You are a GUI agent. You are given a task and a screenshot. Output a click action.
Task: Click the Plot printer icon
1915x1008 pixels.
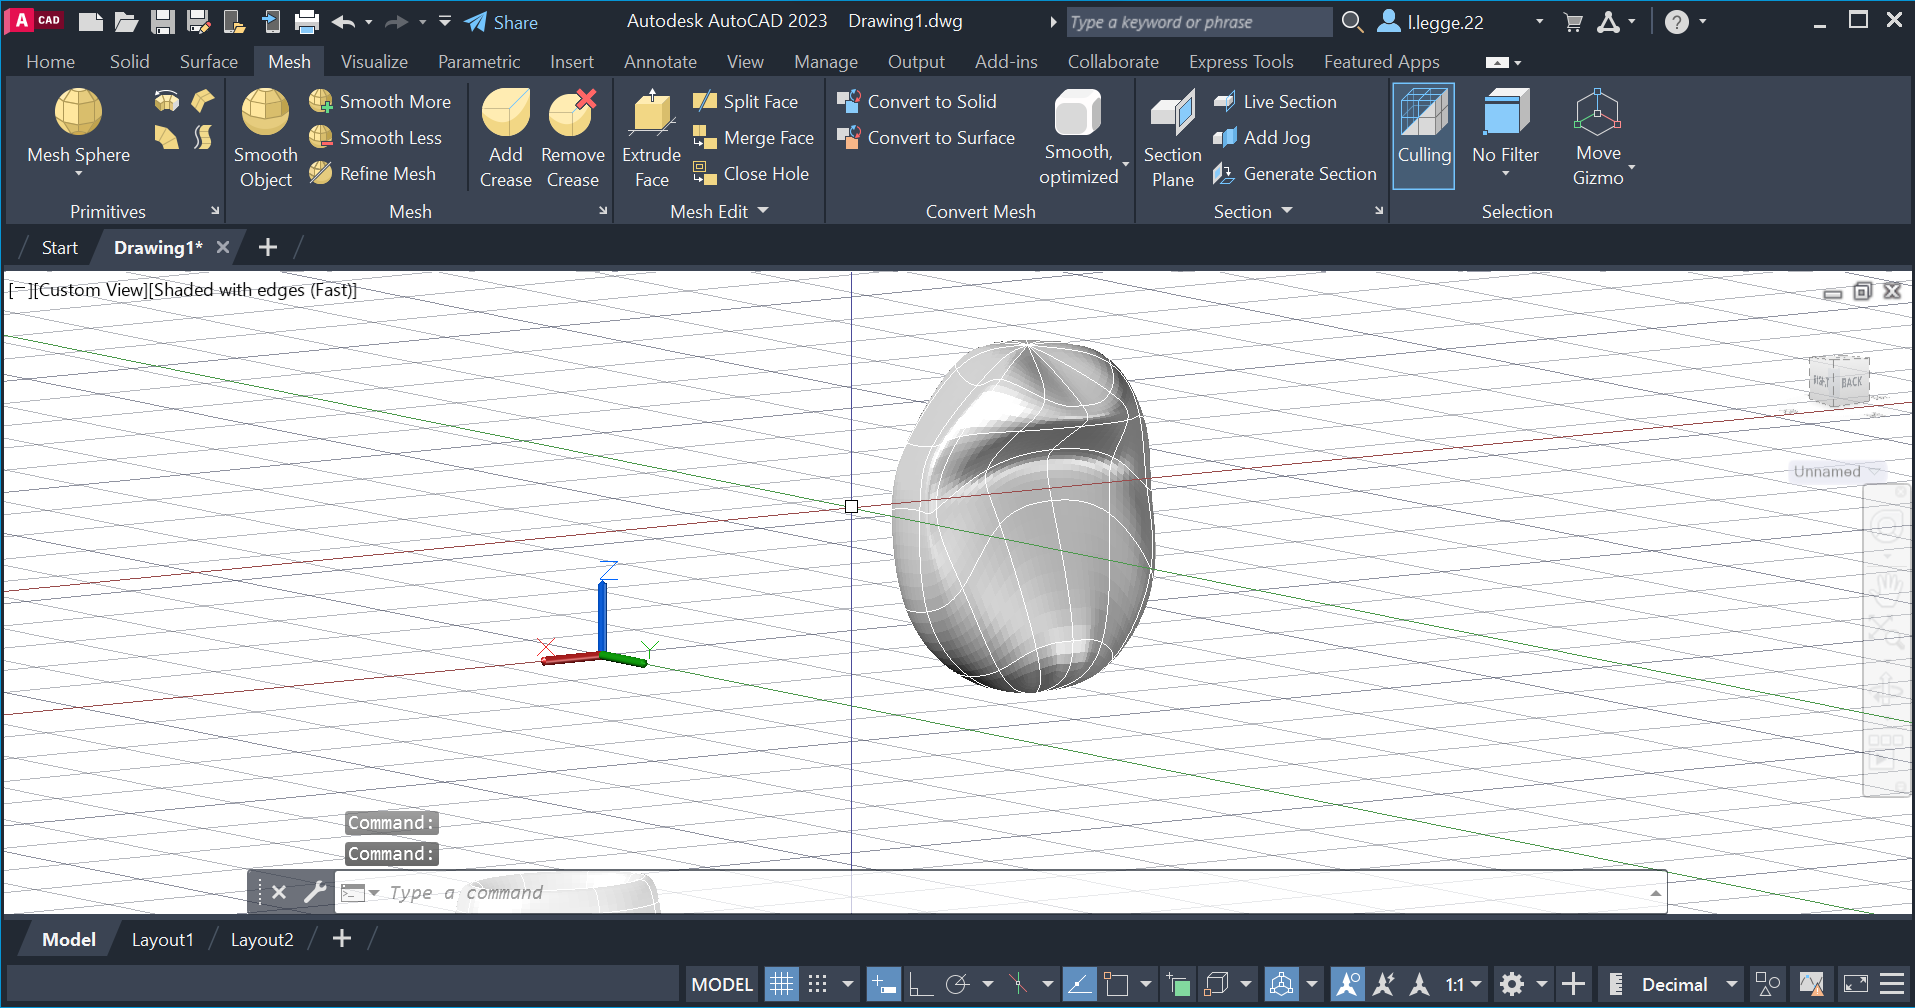[x=307, y=21]
